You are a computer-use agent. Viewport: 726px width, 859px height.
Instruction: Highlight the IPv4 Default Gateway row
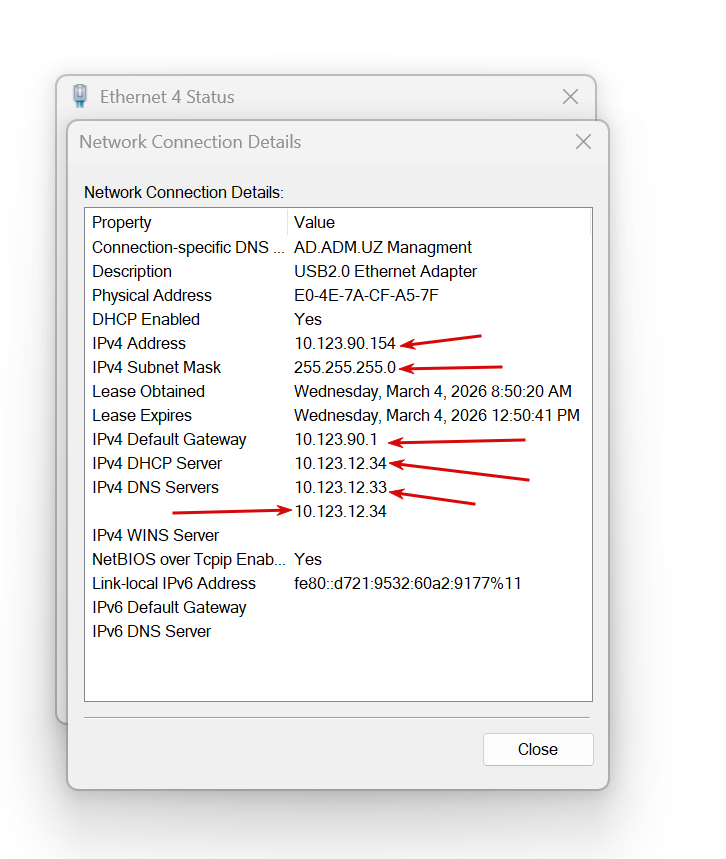click(169, 439)
